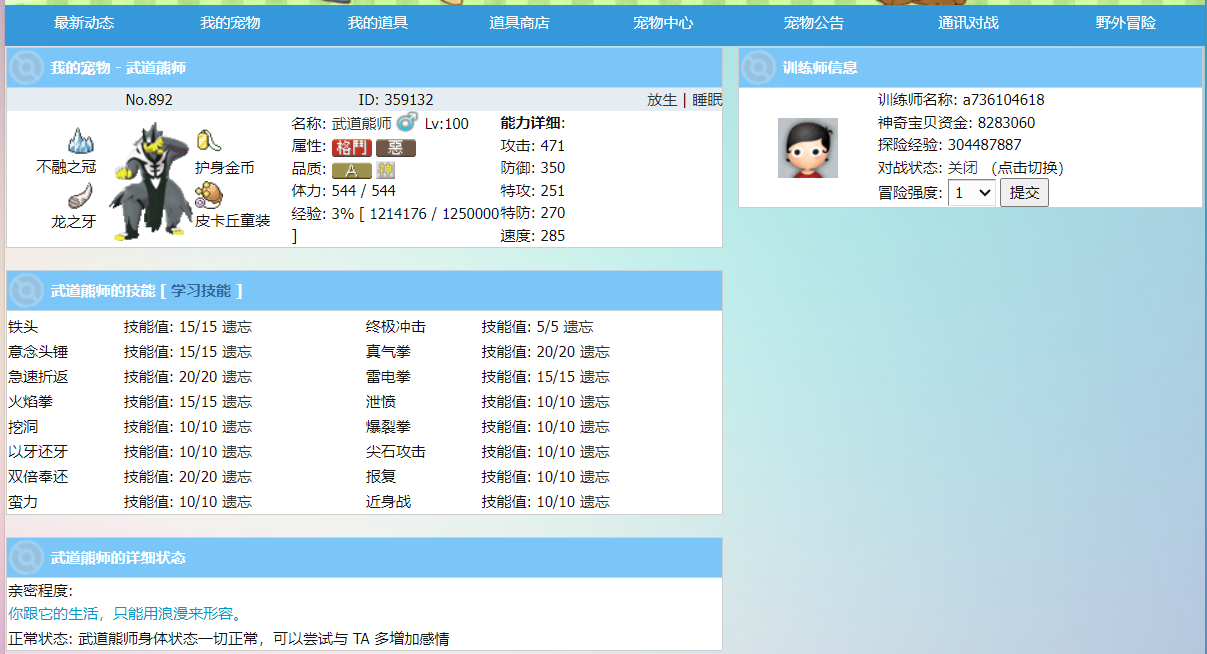Go to 通讯对战 battle page

pyautogui.click(x=968, y=23)
